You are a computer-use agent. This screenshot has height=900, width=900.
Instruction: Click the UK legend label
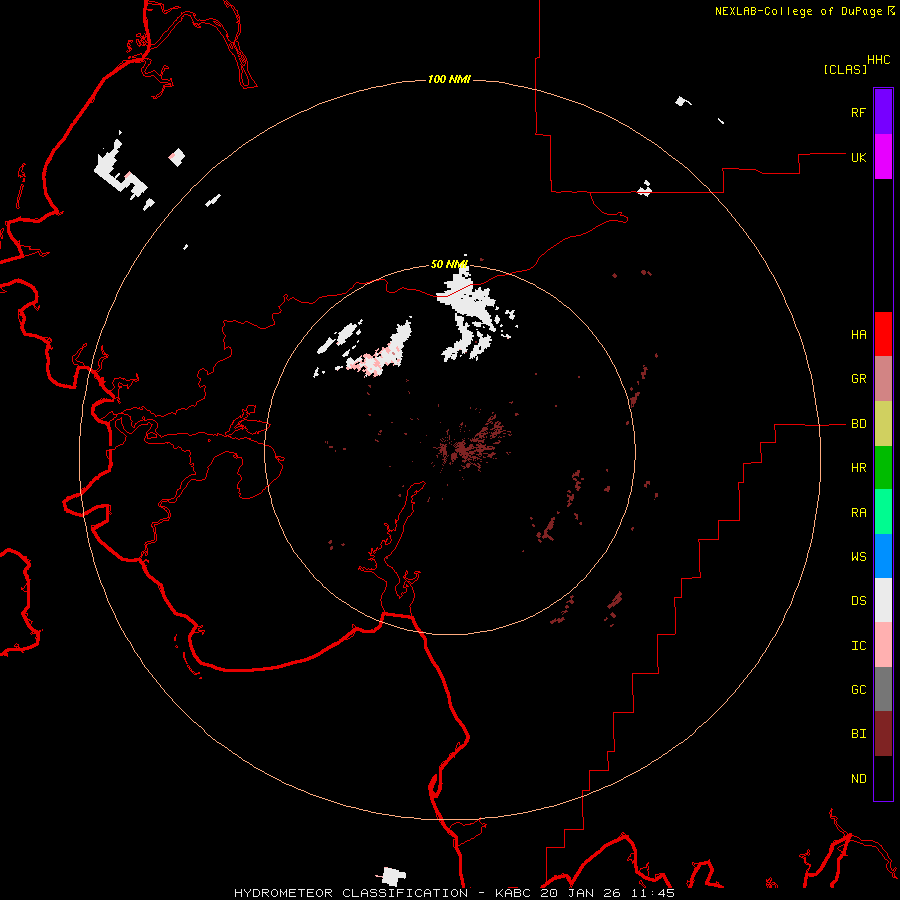[x=858, y=157]
